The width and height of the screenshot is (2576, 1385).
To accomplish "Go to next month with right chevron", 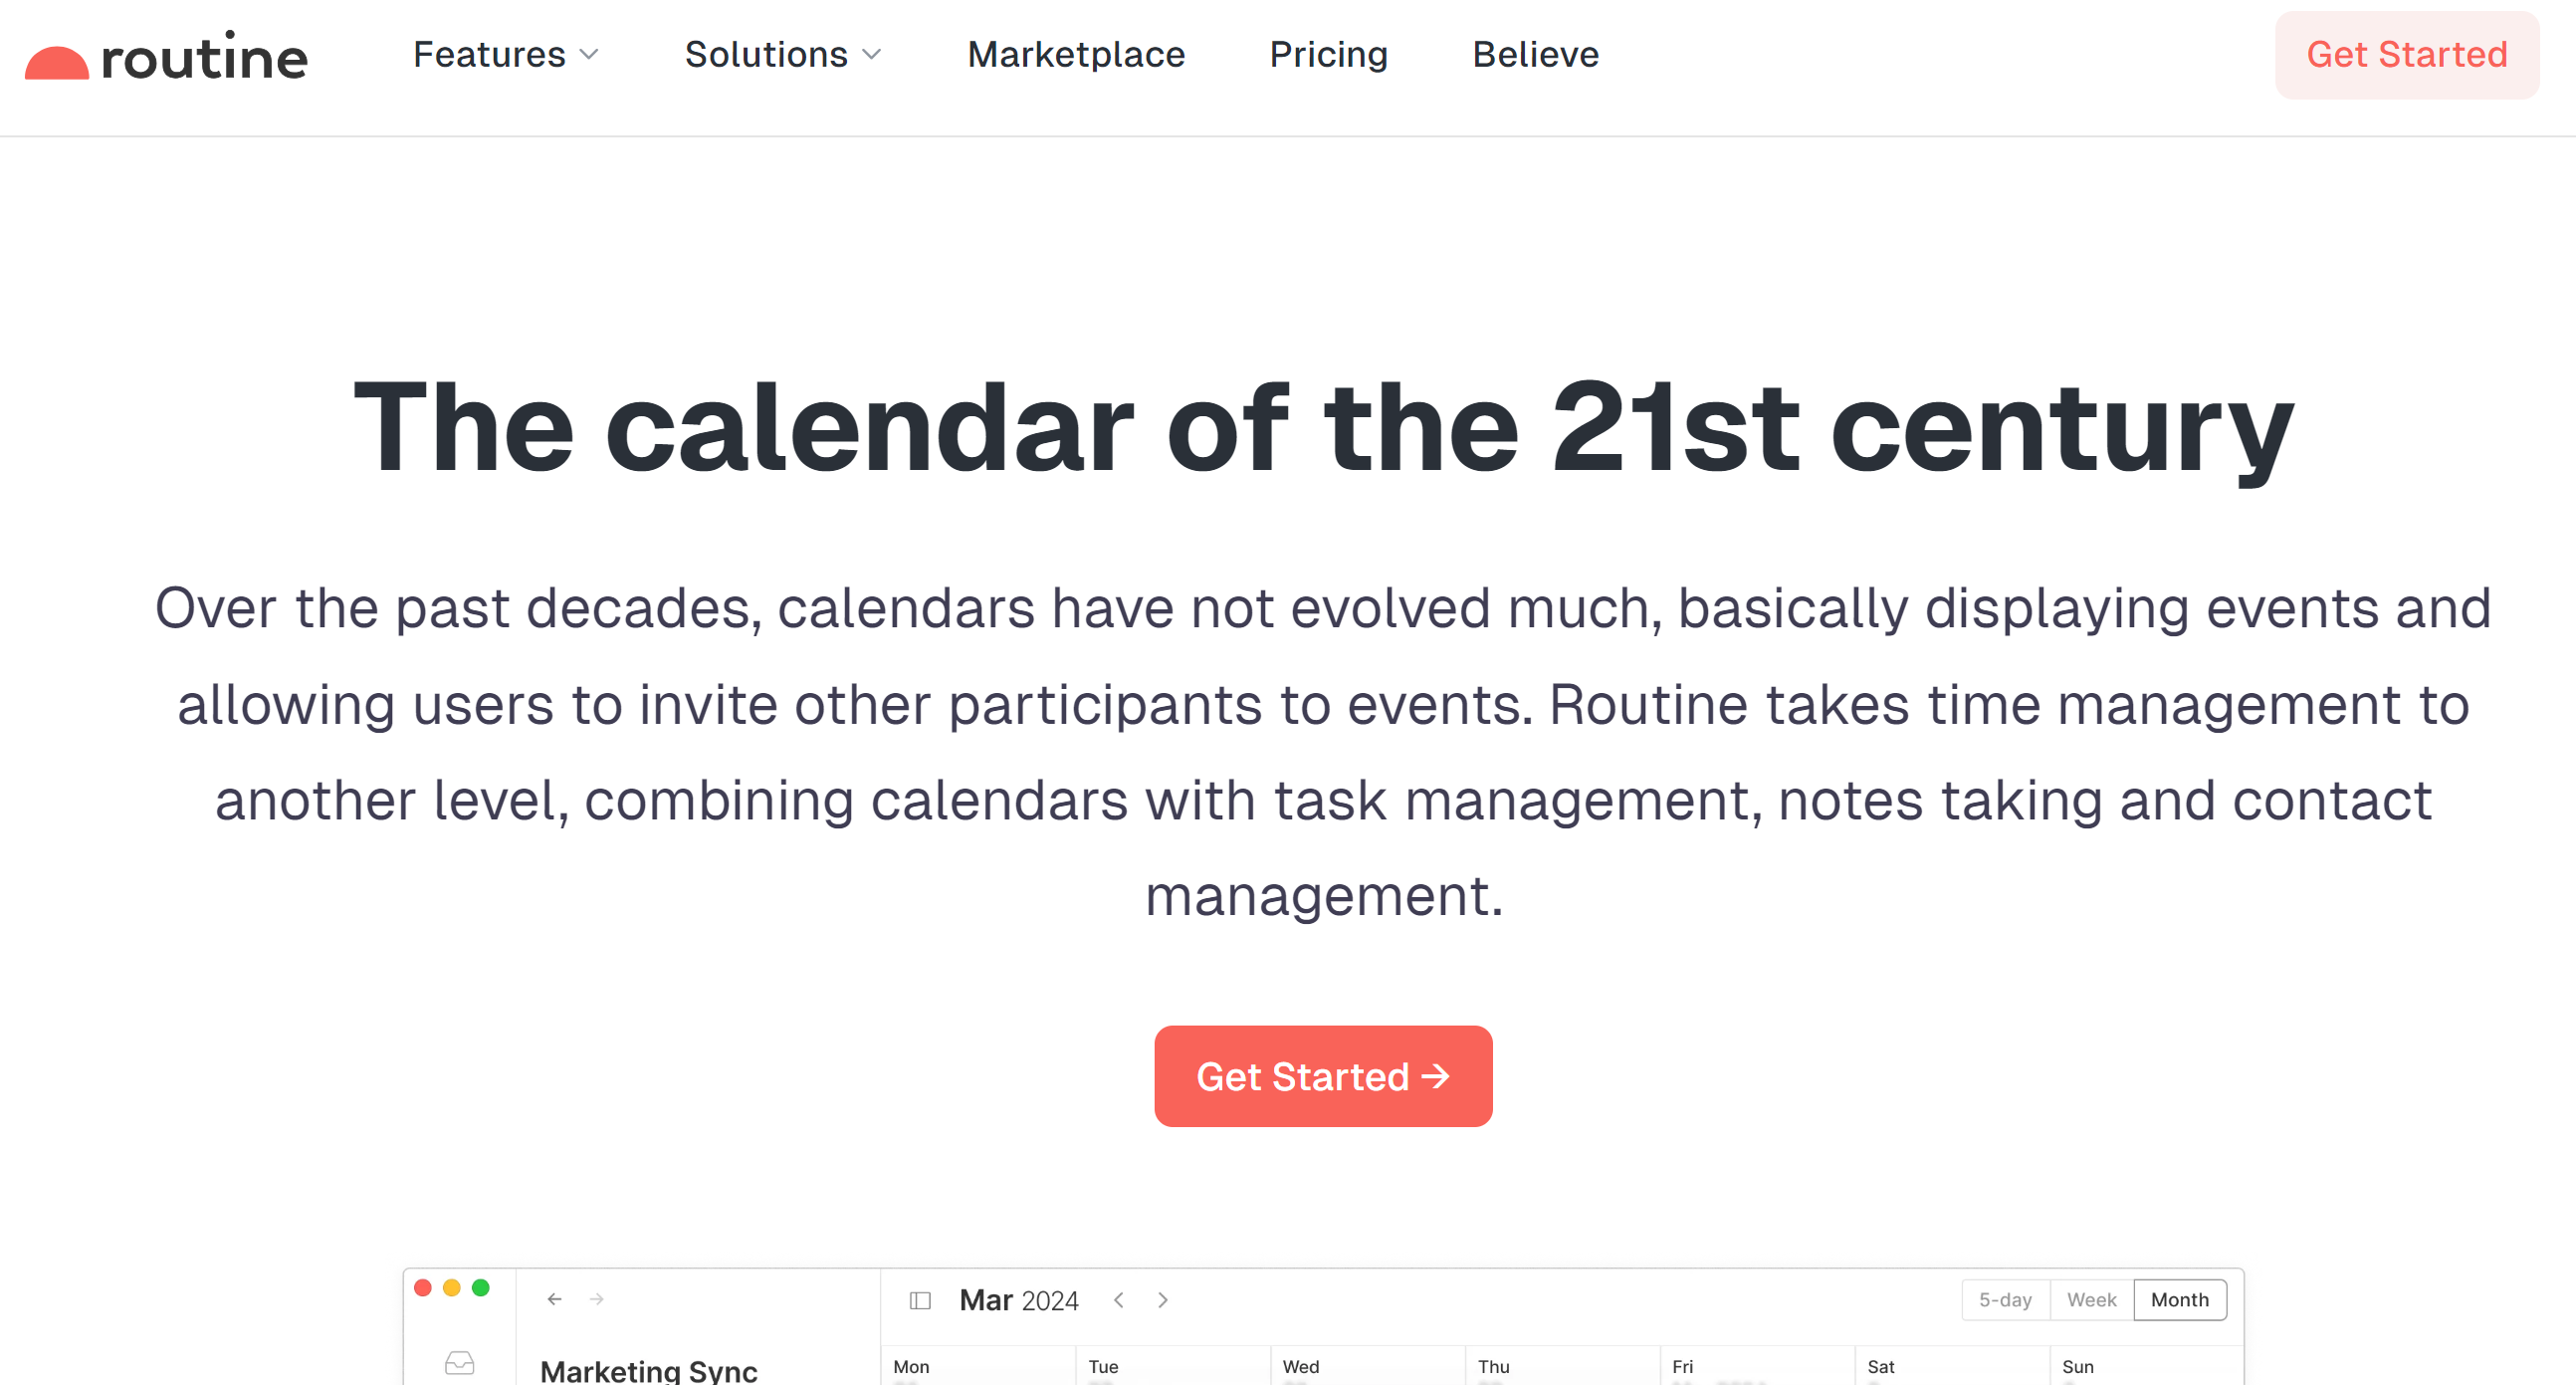I will [1163, 1300].
